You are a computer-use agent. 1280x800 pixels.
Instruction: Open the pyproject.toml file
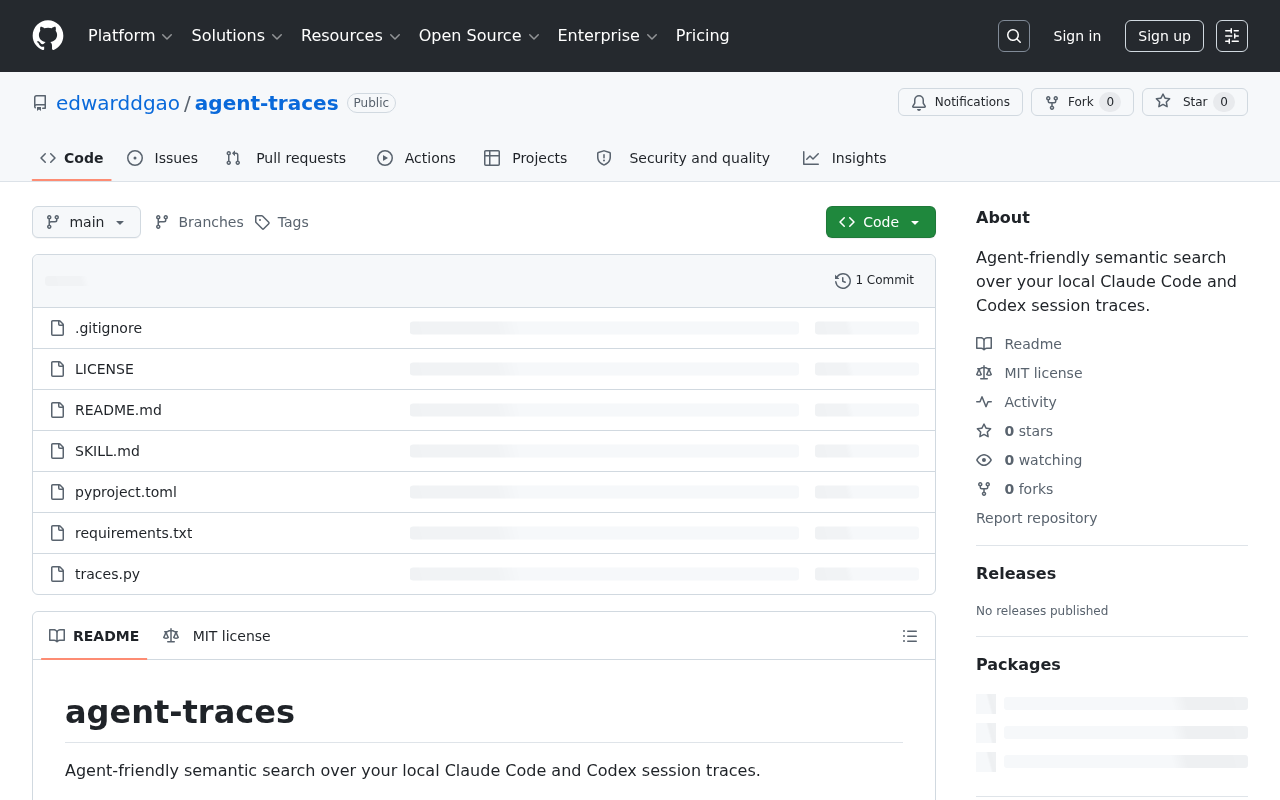click(126, 492)
